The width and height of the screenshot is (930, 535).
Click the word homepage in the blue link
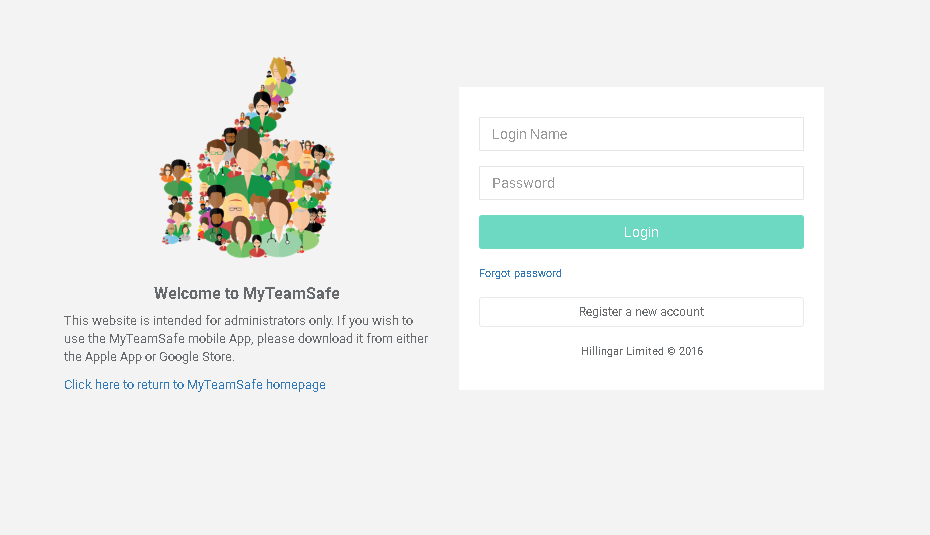click(x=295, y=384)
